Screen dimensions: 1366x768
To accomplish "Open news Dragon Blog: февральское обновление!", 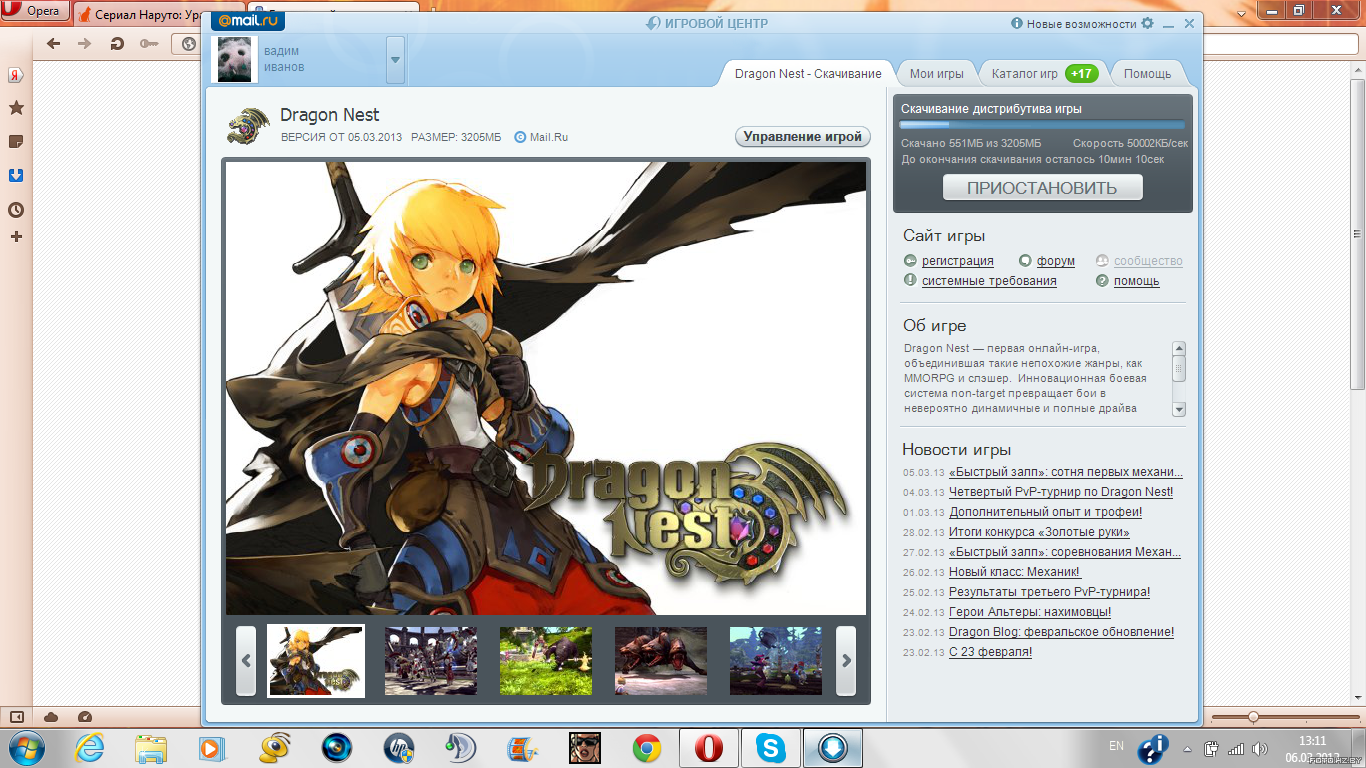I will pyautogui.click(x=1062, y=632).
